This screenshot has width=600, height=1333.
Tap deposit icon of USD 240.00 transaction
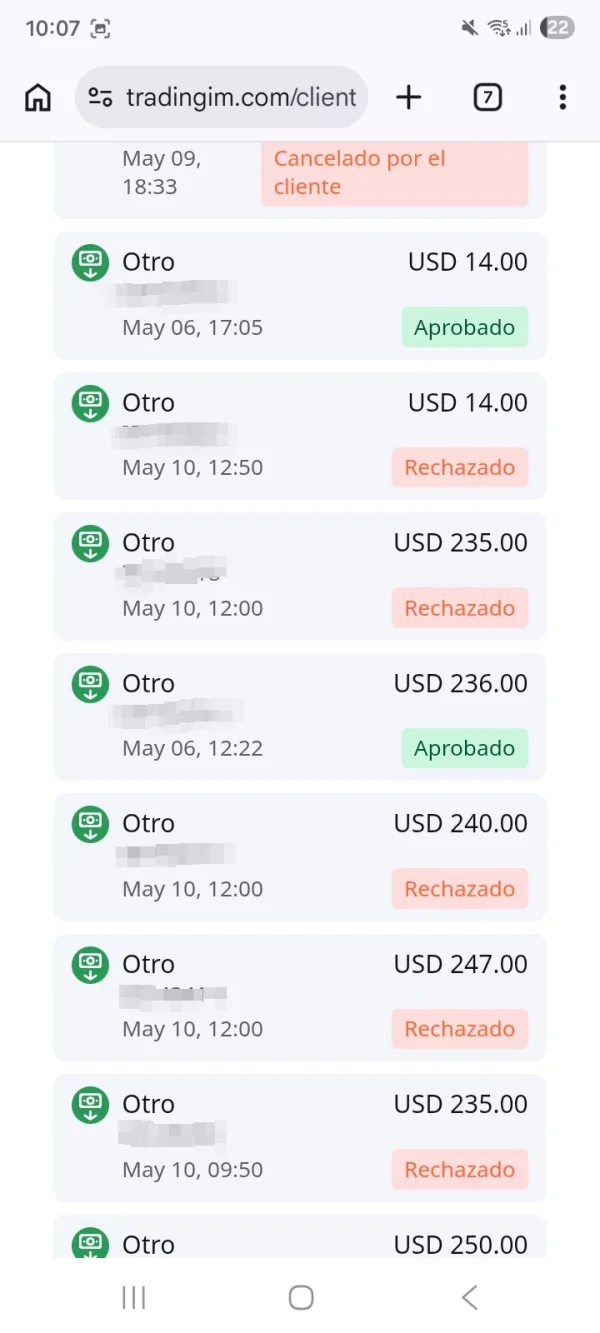[x=90, y=824]
